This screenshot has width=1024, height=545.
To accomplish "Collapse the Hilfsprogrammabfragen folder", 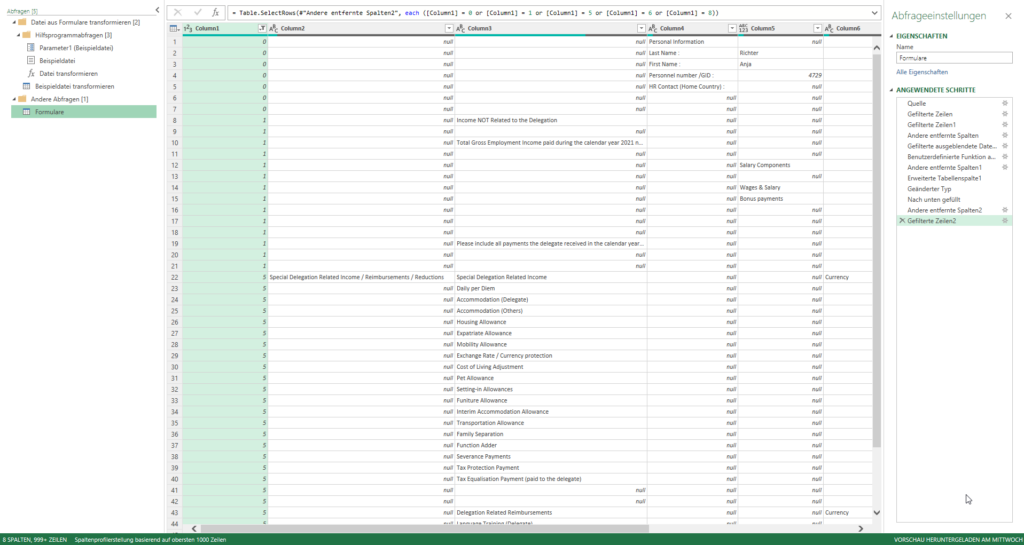I will click(x=20, y=35).
